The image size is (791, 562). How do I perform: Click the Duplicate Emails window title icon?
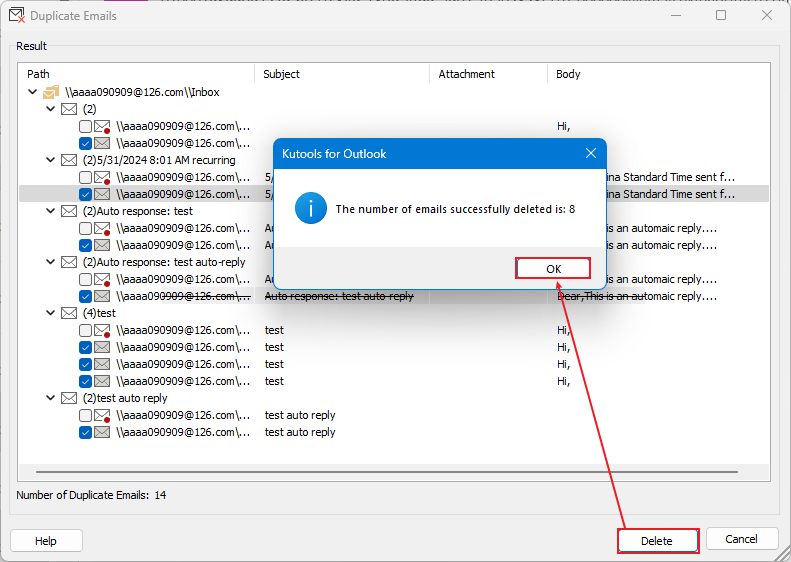click(16, 16)
